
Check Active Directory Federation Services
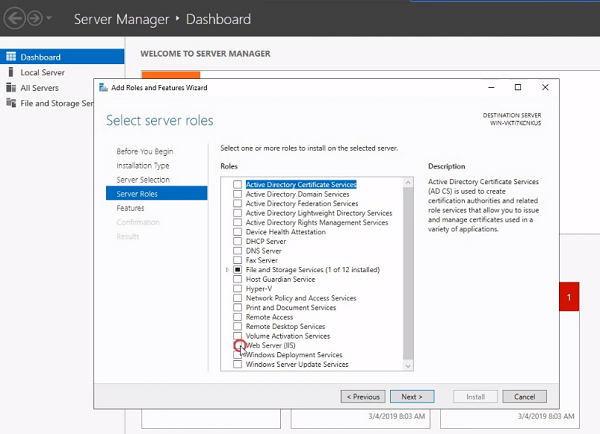point(237,203)
